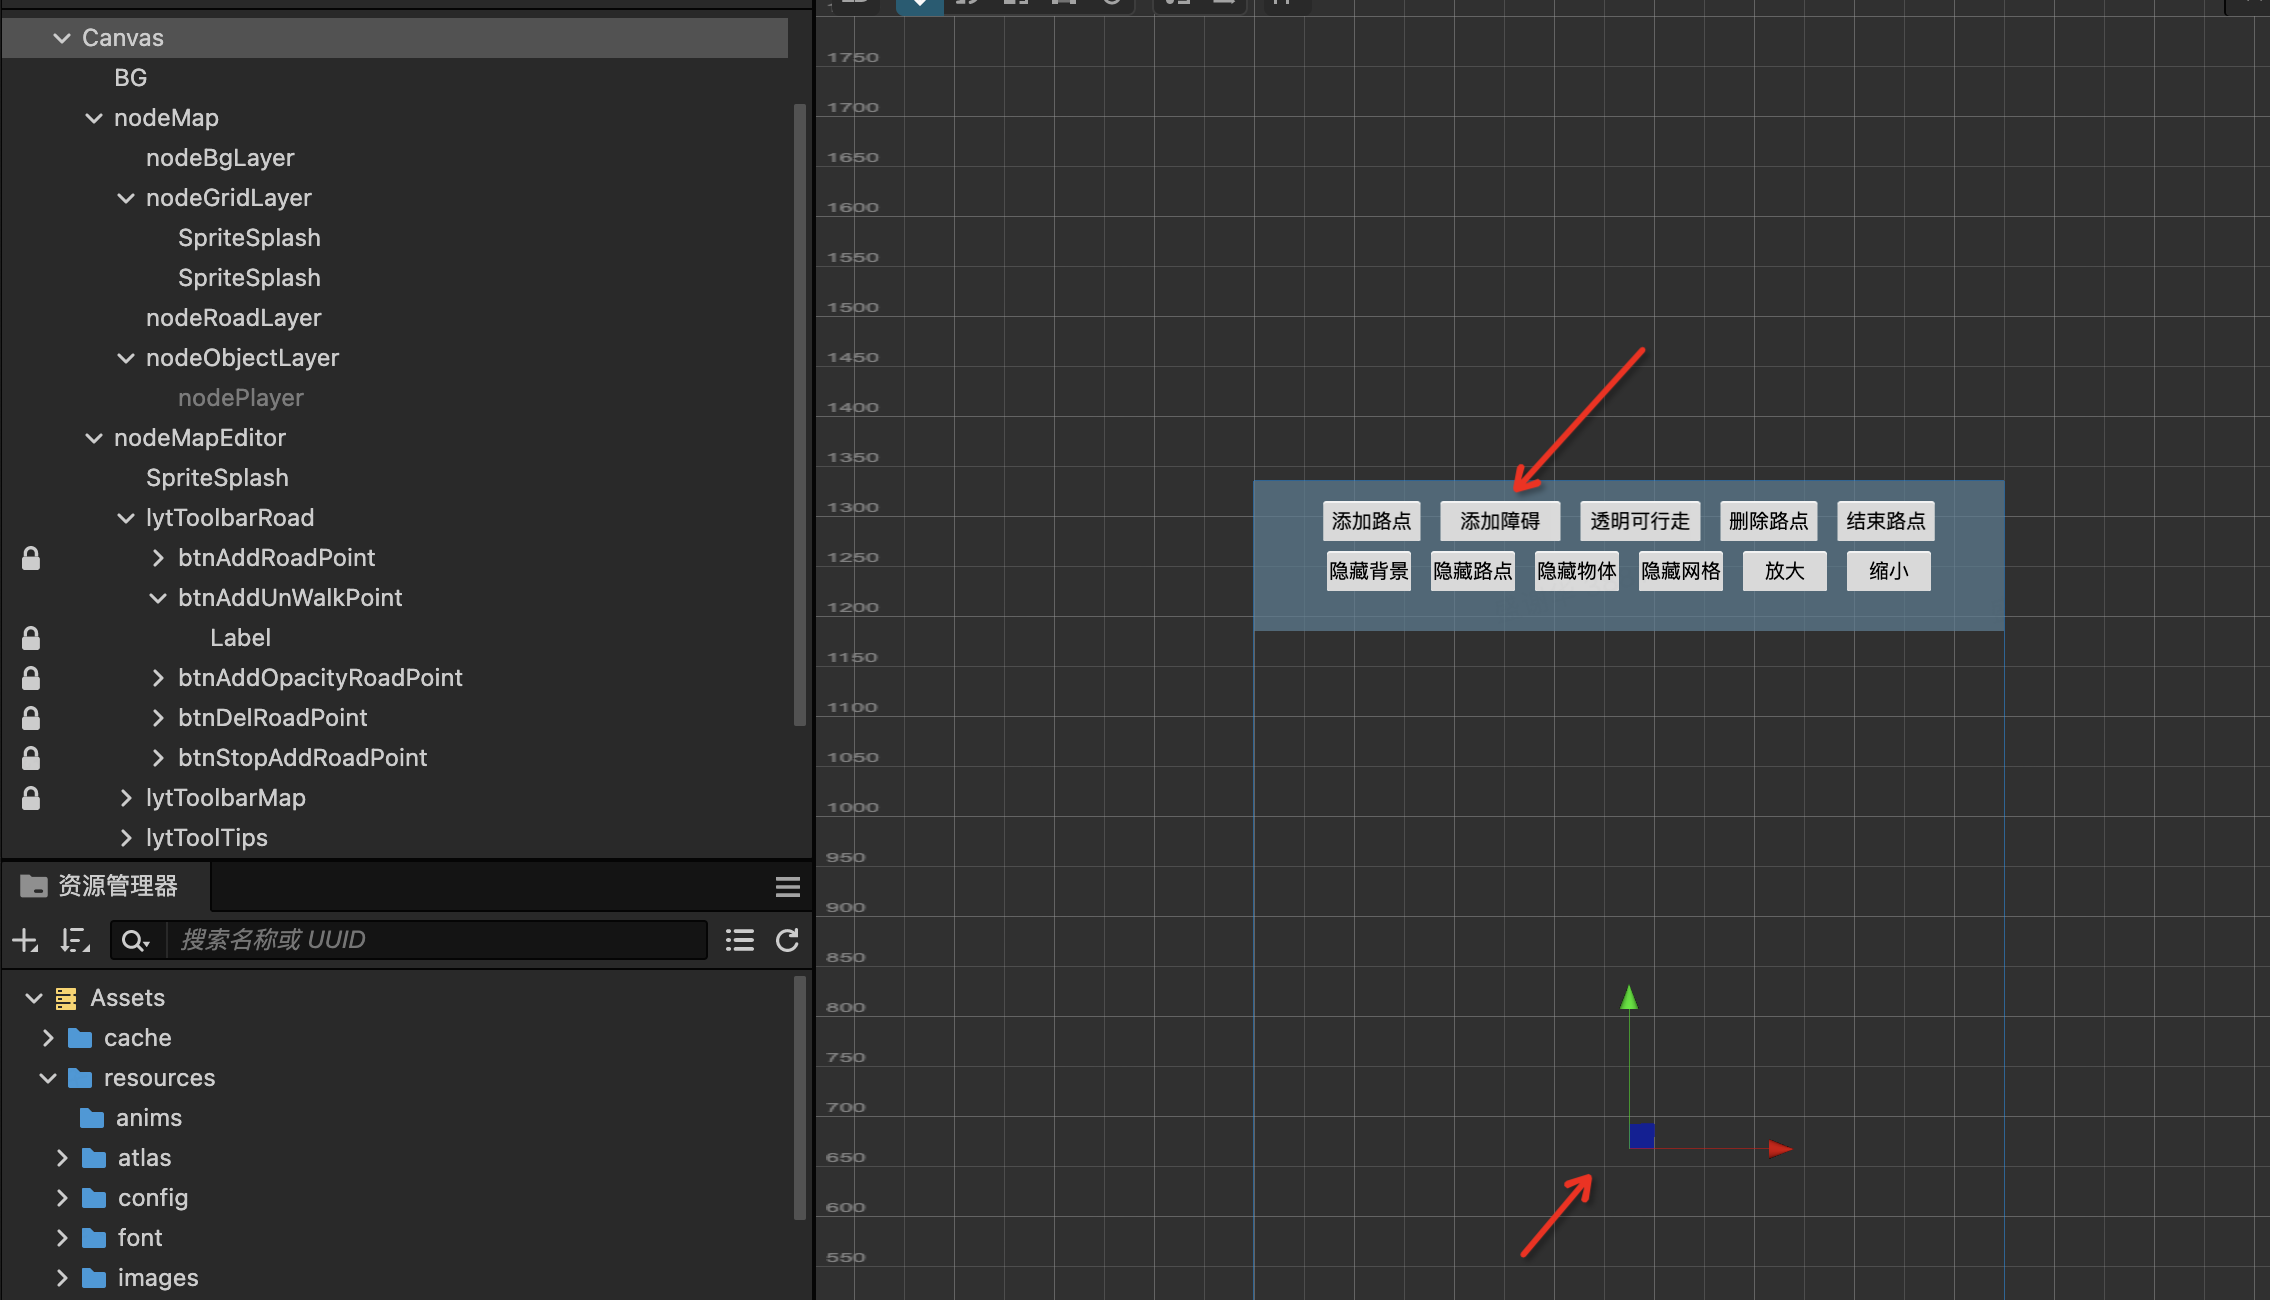Click the resources folder icon
The height and width of the screenshot is (1300, 2270).
[x=80, y=1078]
